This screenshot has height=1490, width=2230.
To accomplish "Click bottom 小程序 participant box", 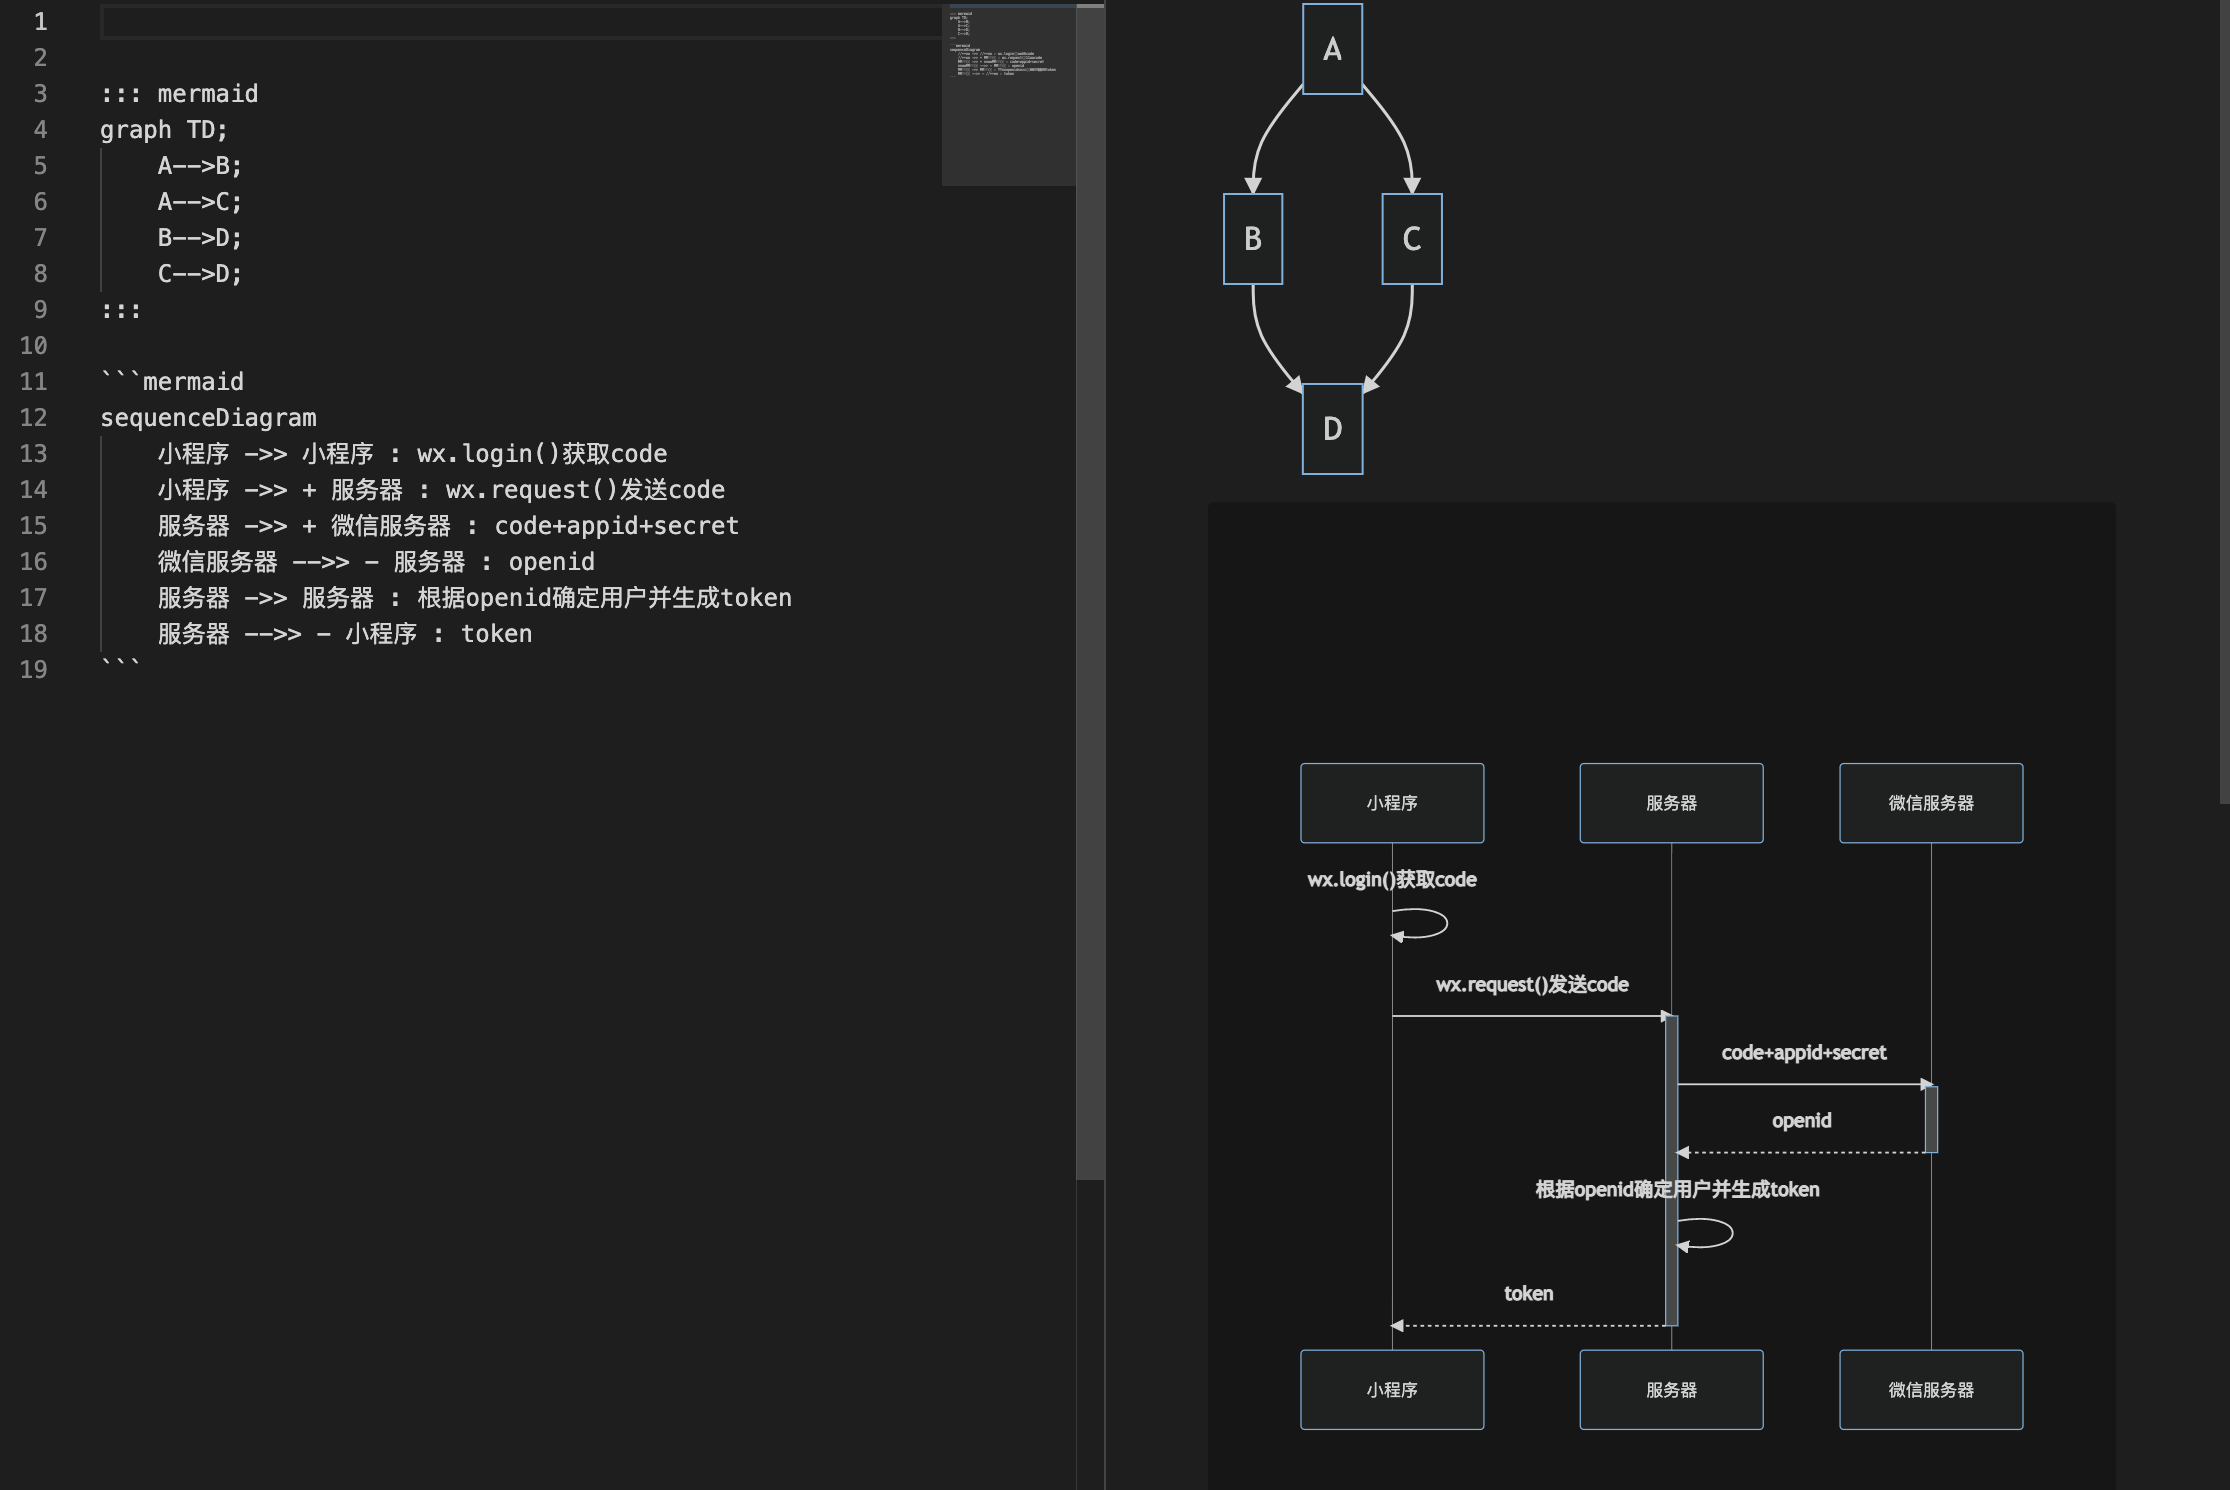I will pos(1392,1390).
